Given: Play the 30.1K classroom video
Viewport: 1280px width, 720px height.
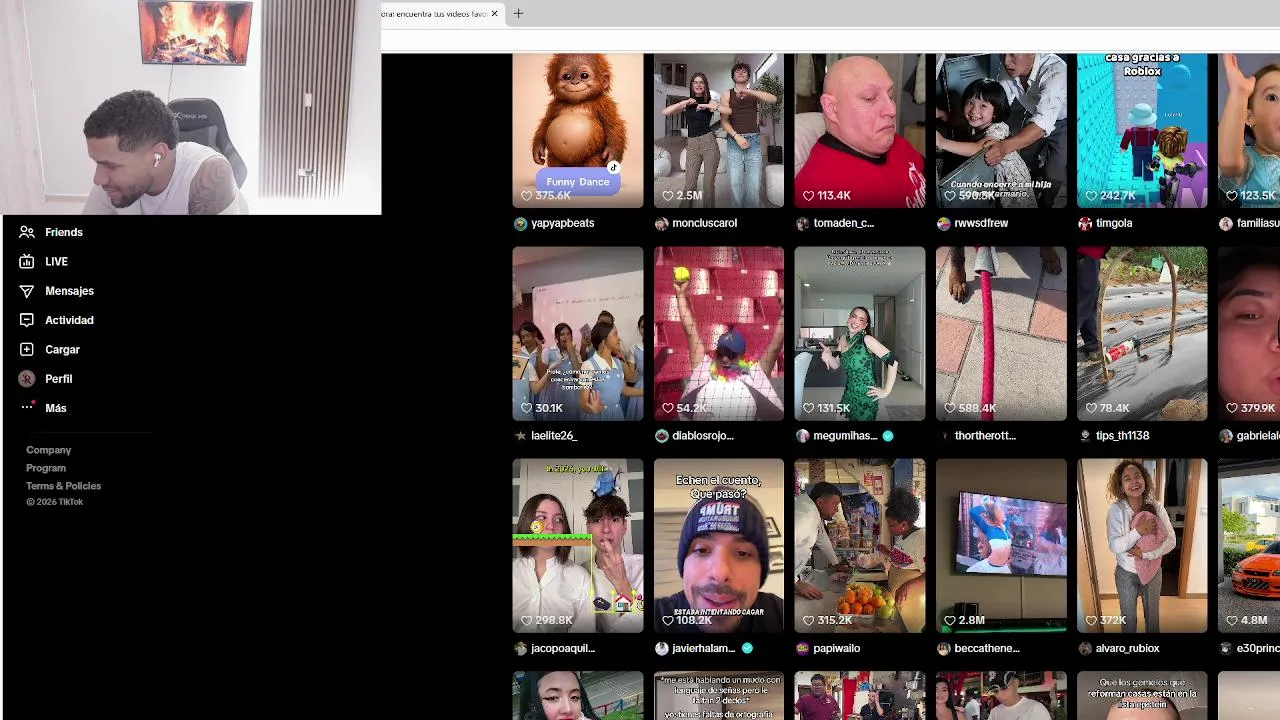Looking at the screenshot, I should click(578, 333).
